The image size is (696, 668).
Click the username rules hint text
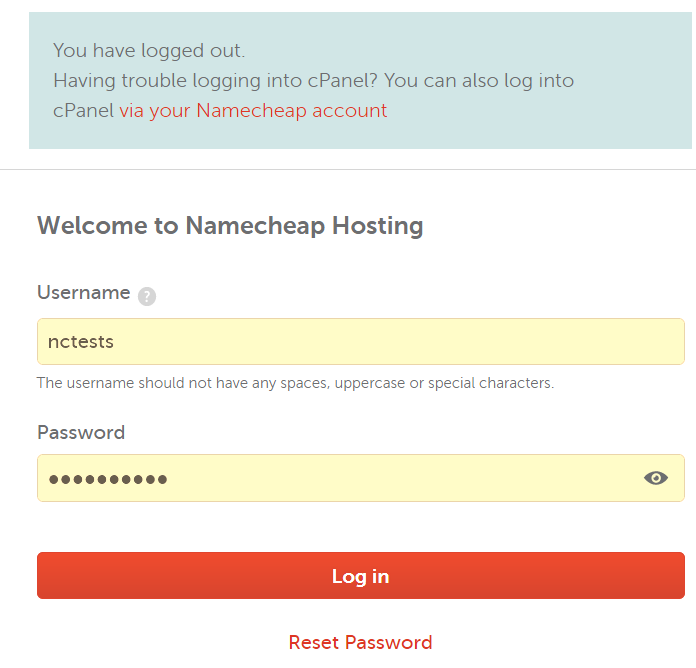[x=295, y=383]
